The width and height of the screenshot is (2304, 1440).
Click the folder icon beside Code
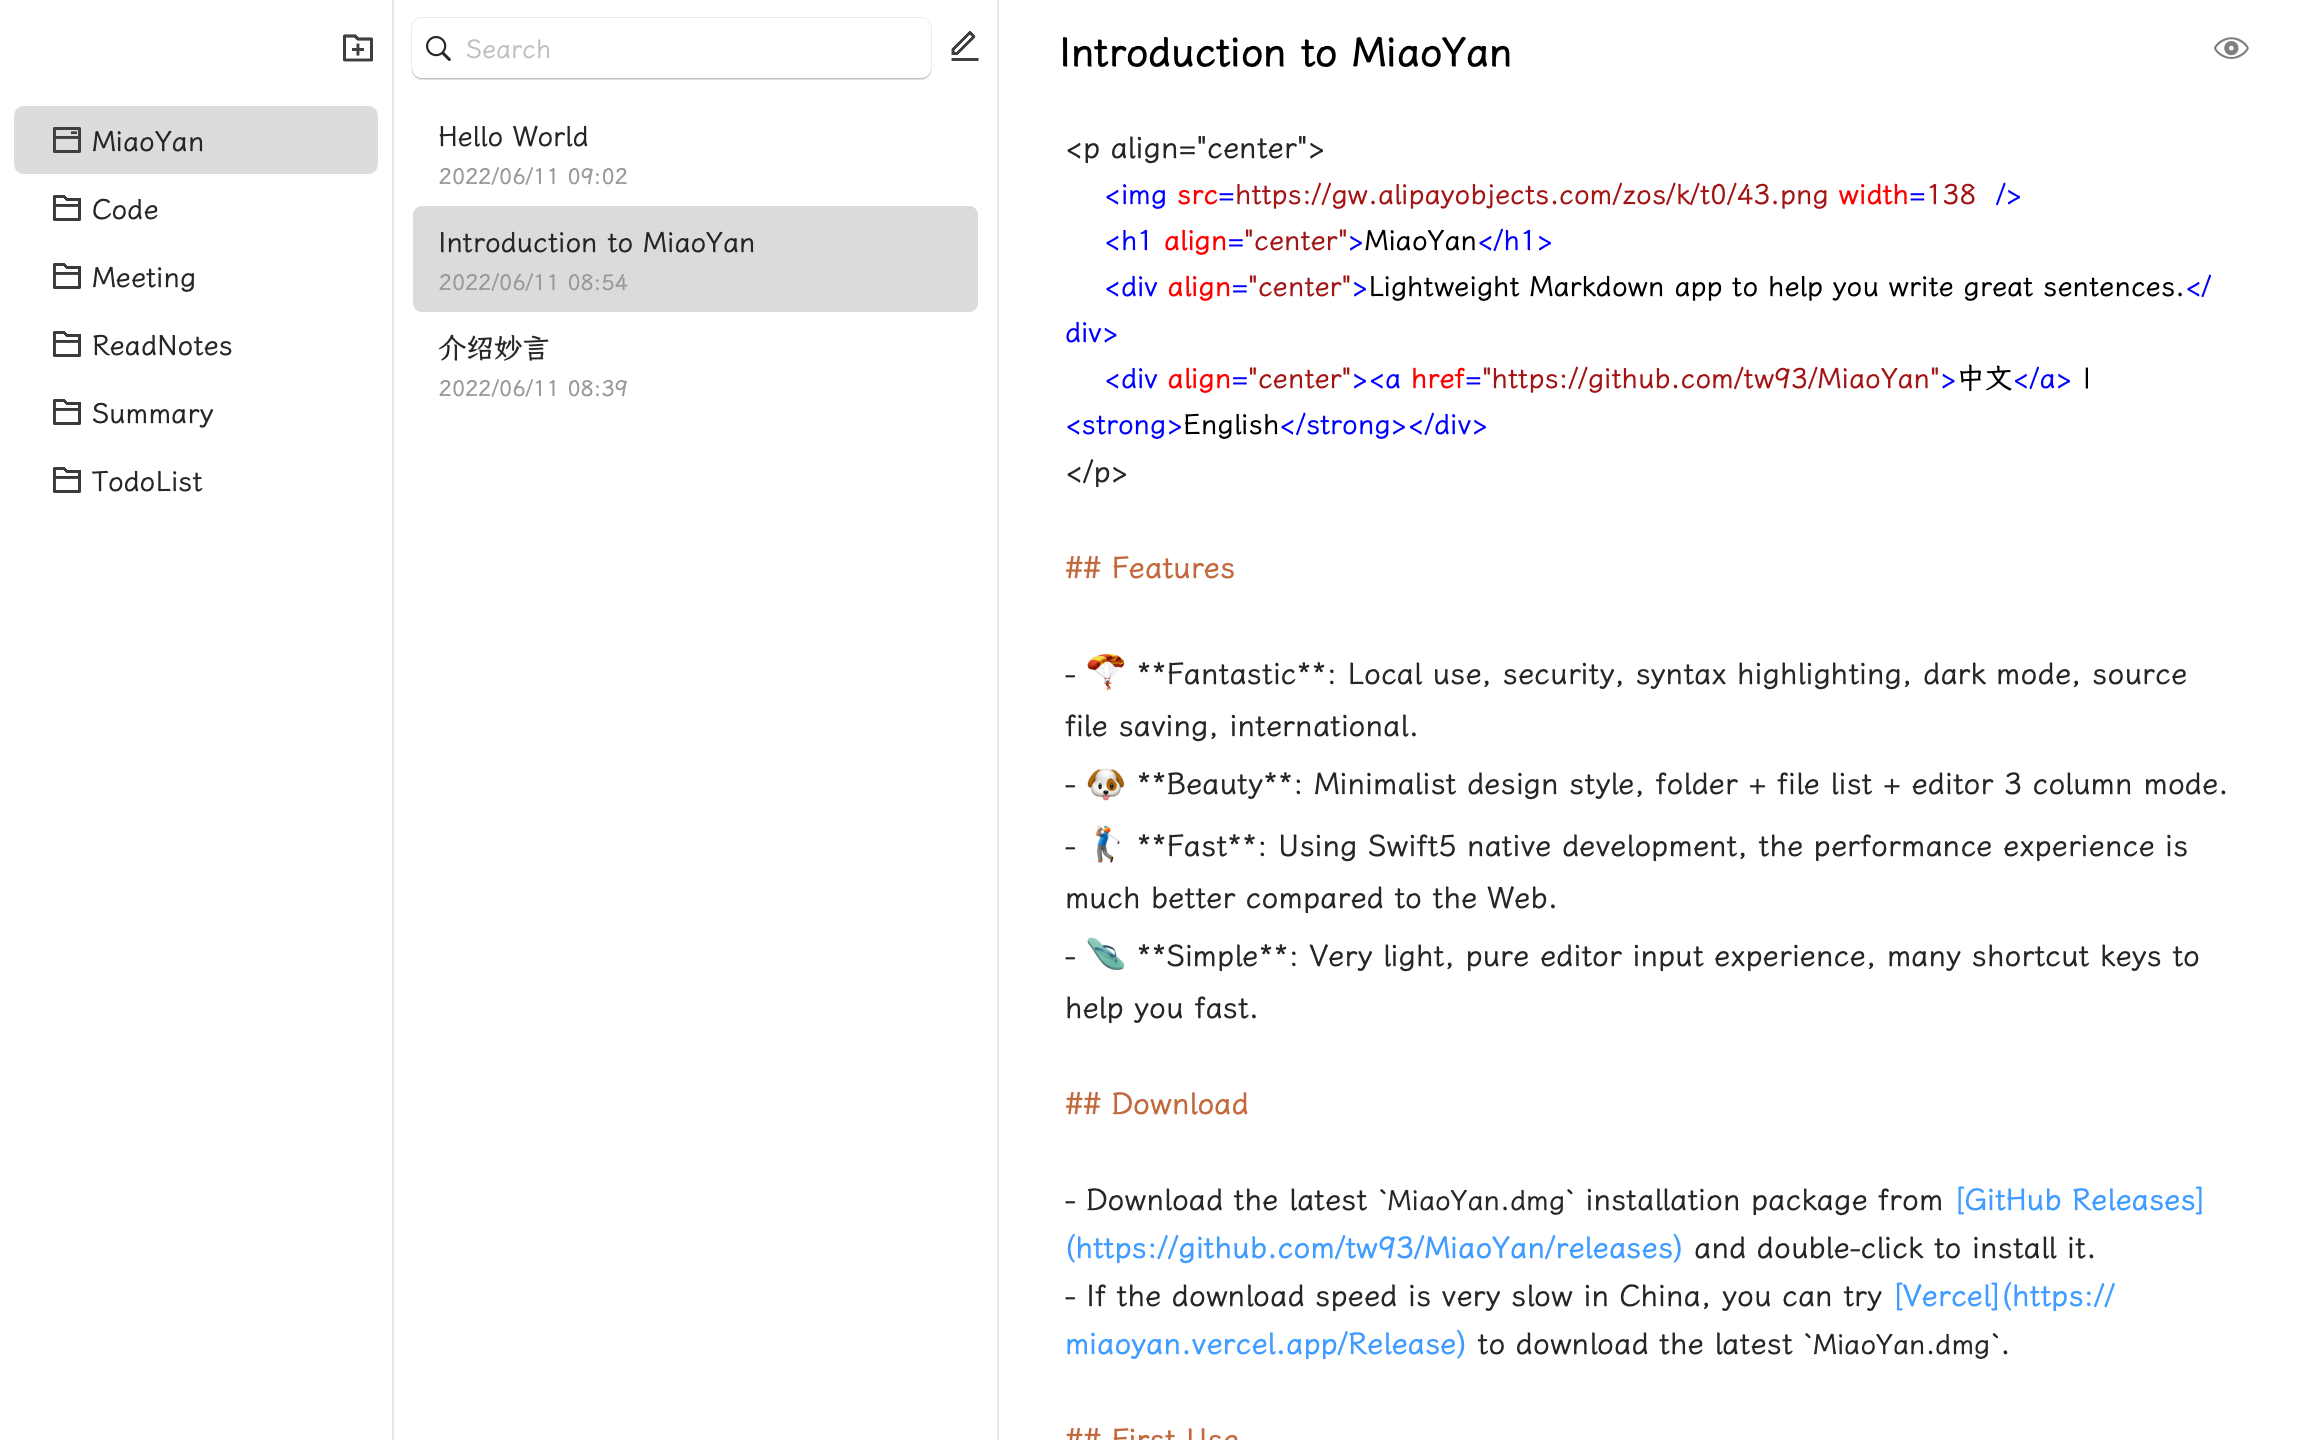pyautogui.click(x=67, y=208)
